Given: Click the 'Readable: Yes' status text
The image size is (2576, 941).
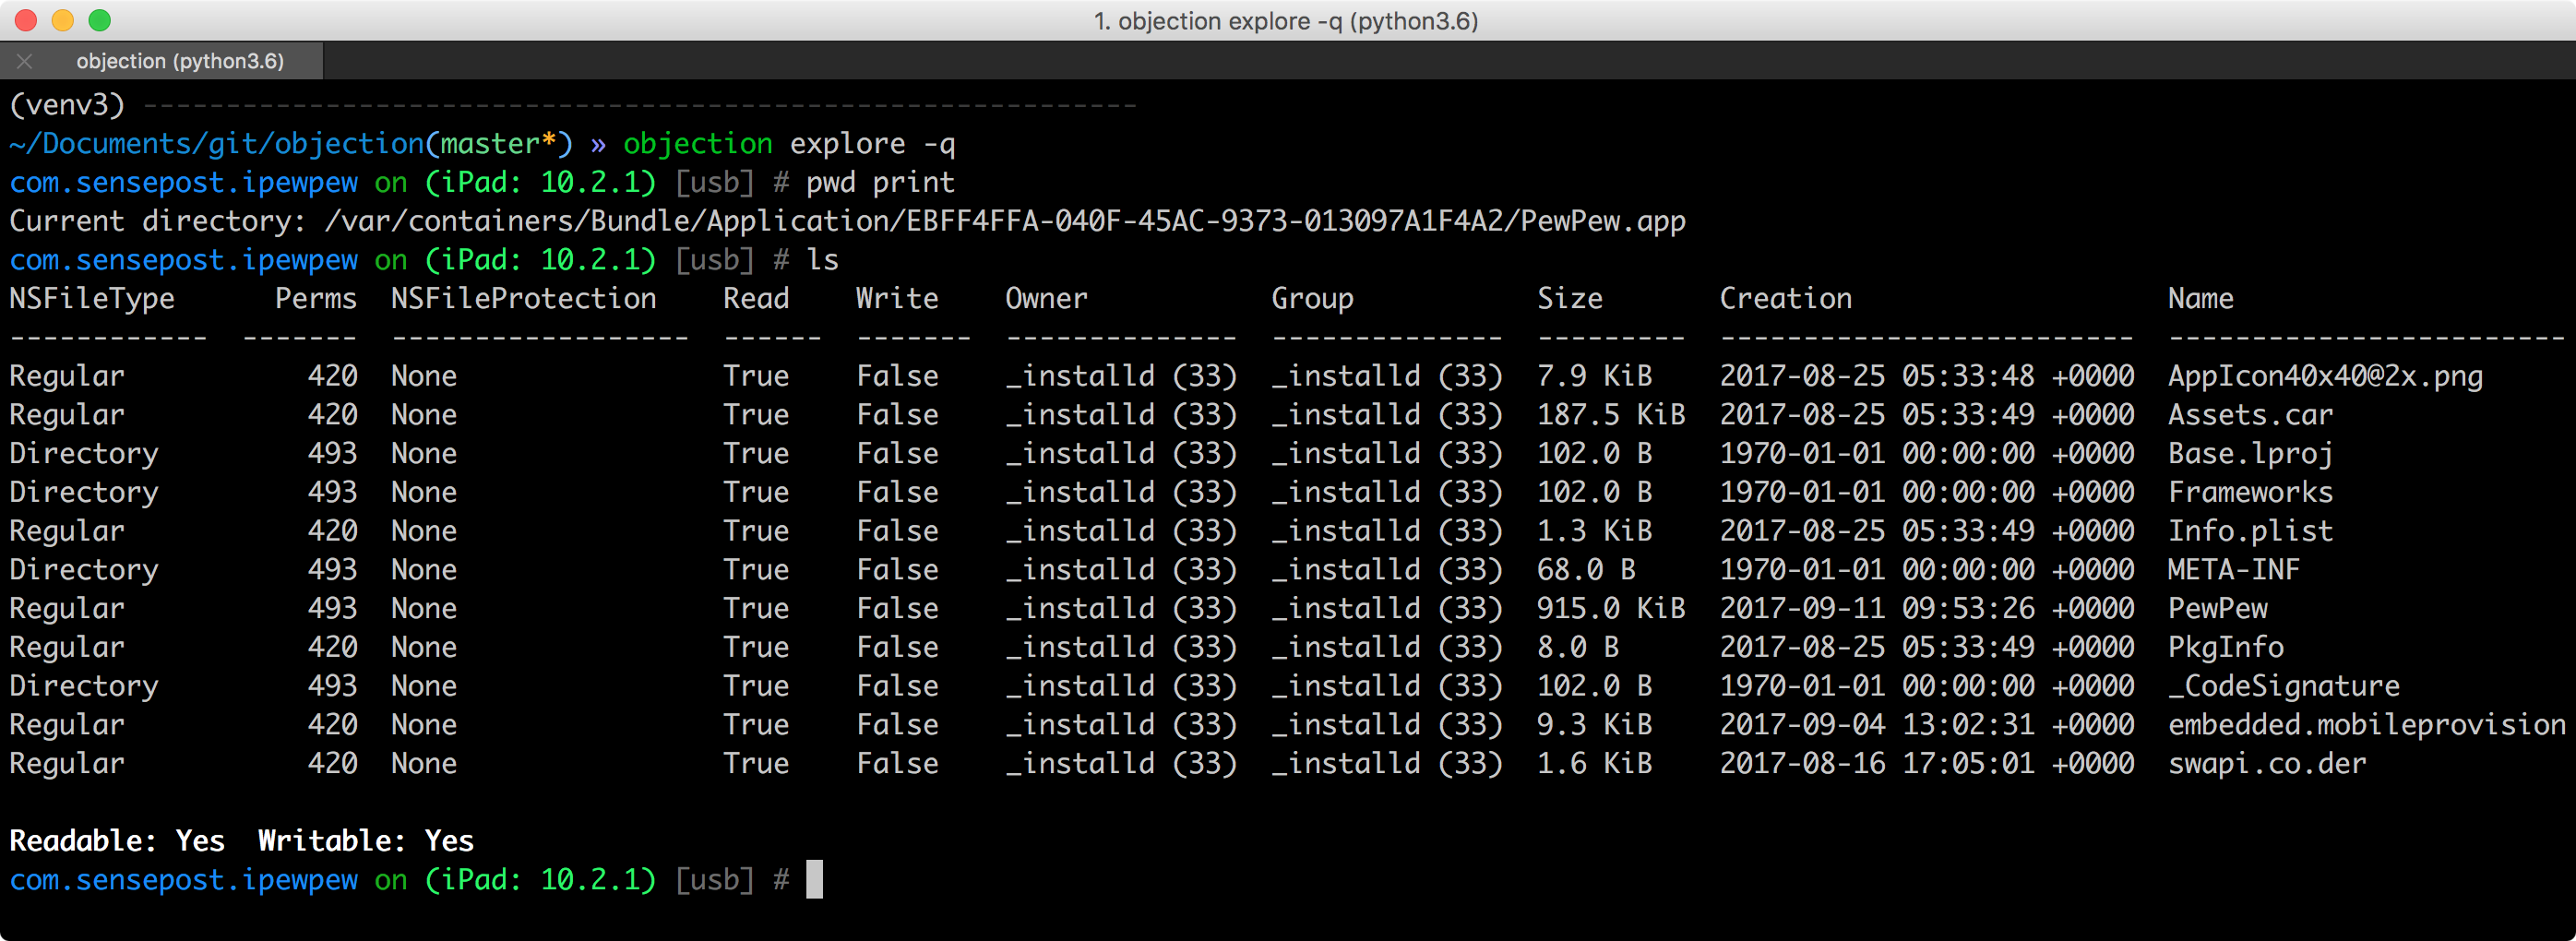Looking at the screenshot, I should pyautogui.click(x=117, y=842).
